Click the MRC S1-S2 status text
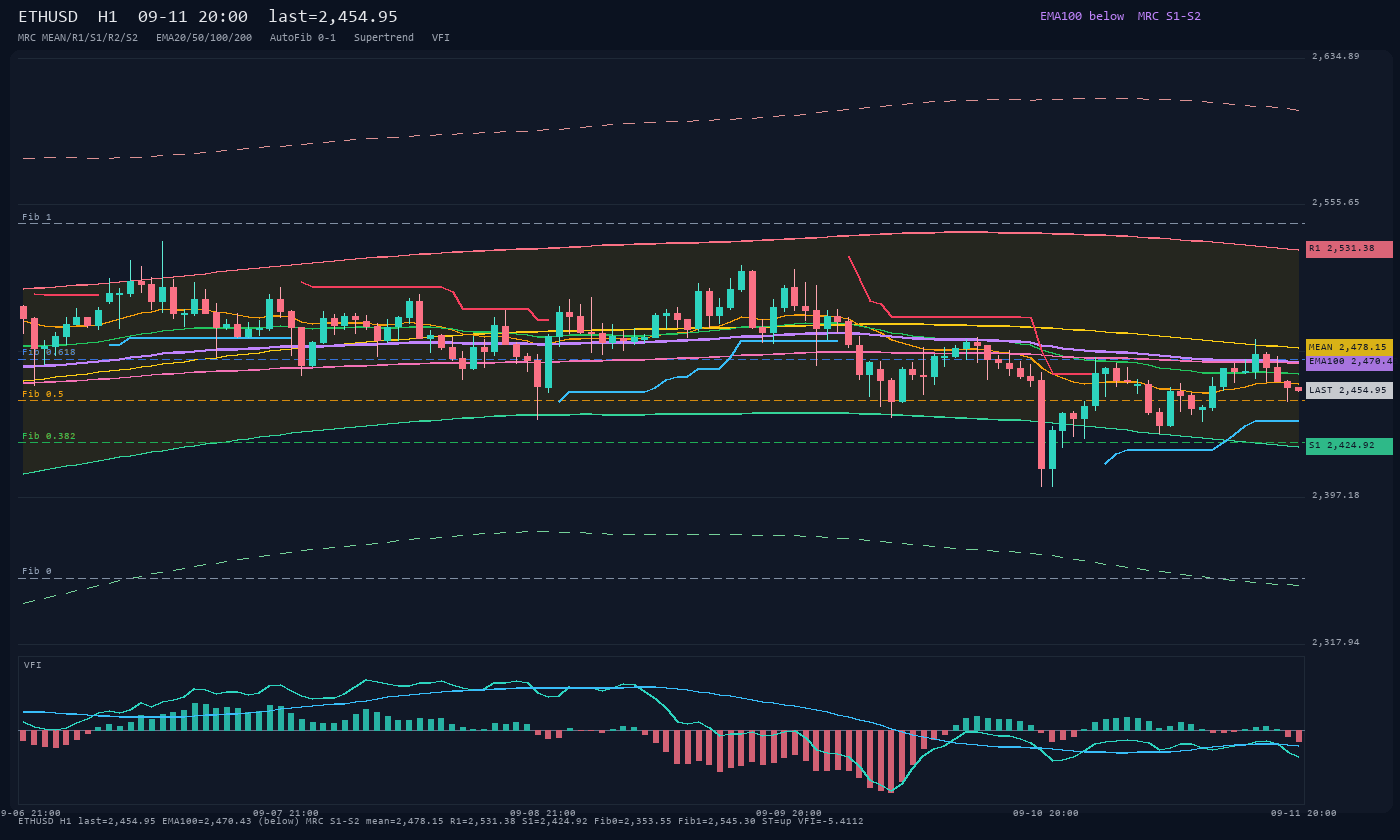The width and height of the screenshot is (1400, 840). point(1169,16)
